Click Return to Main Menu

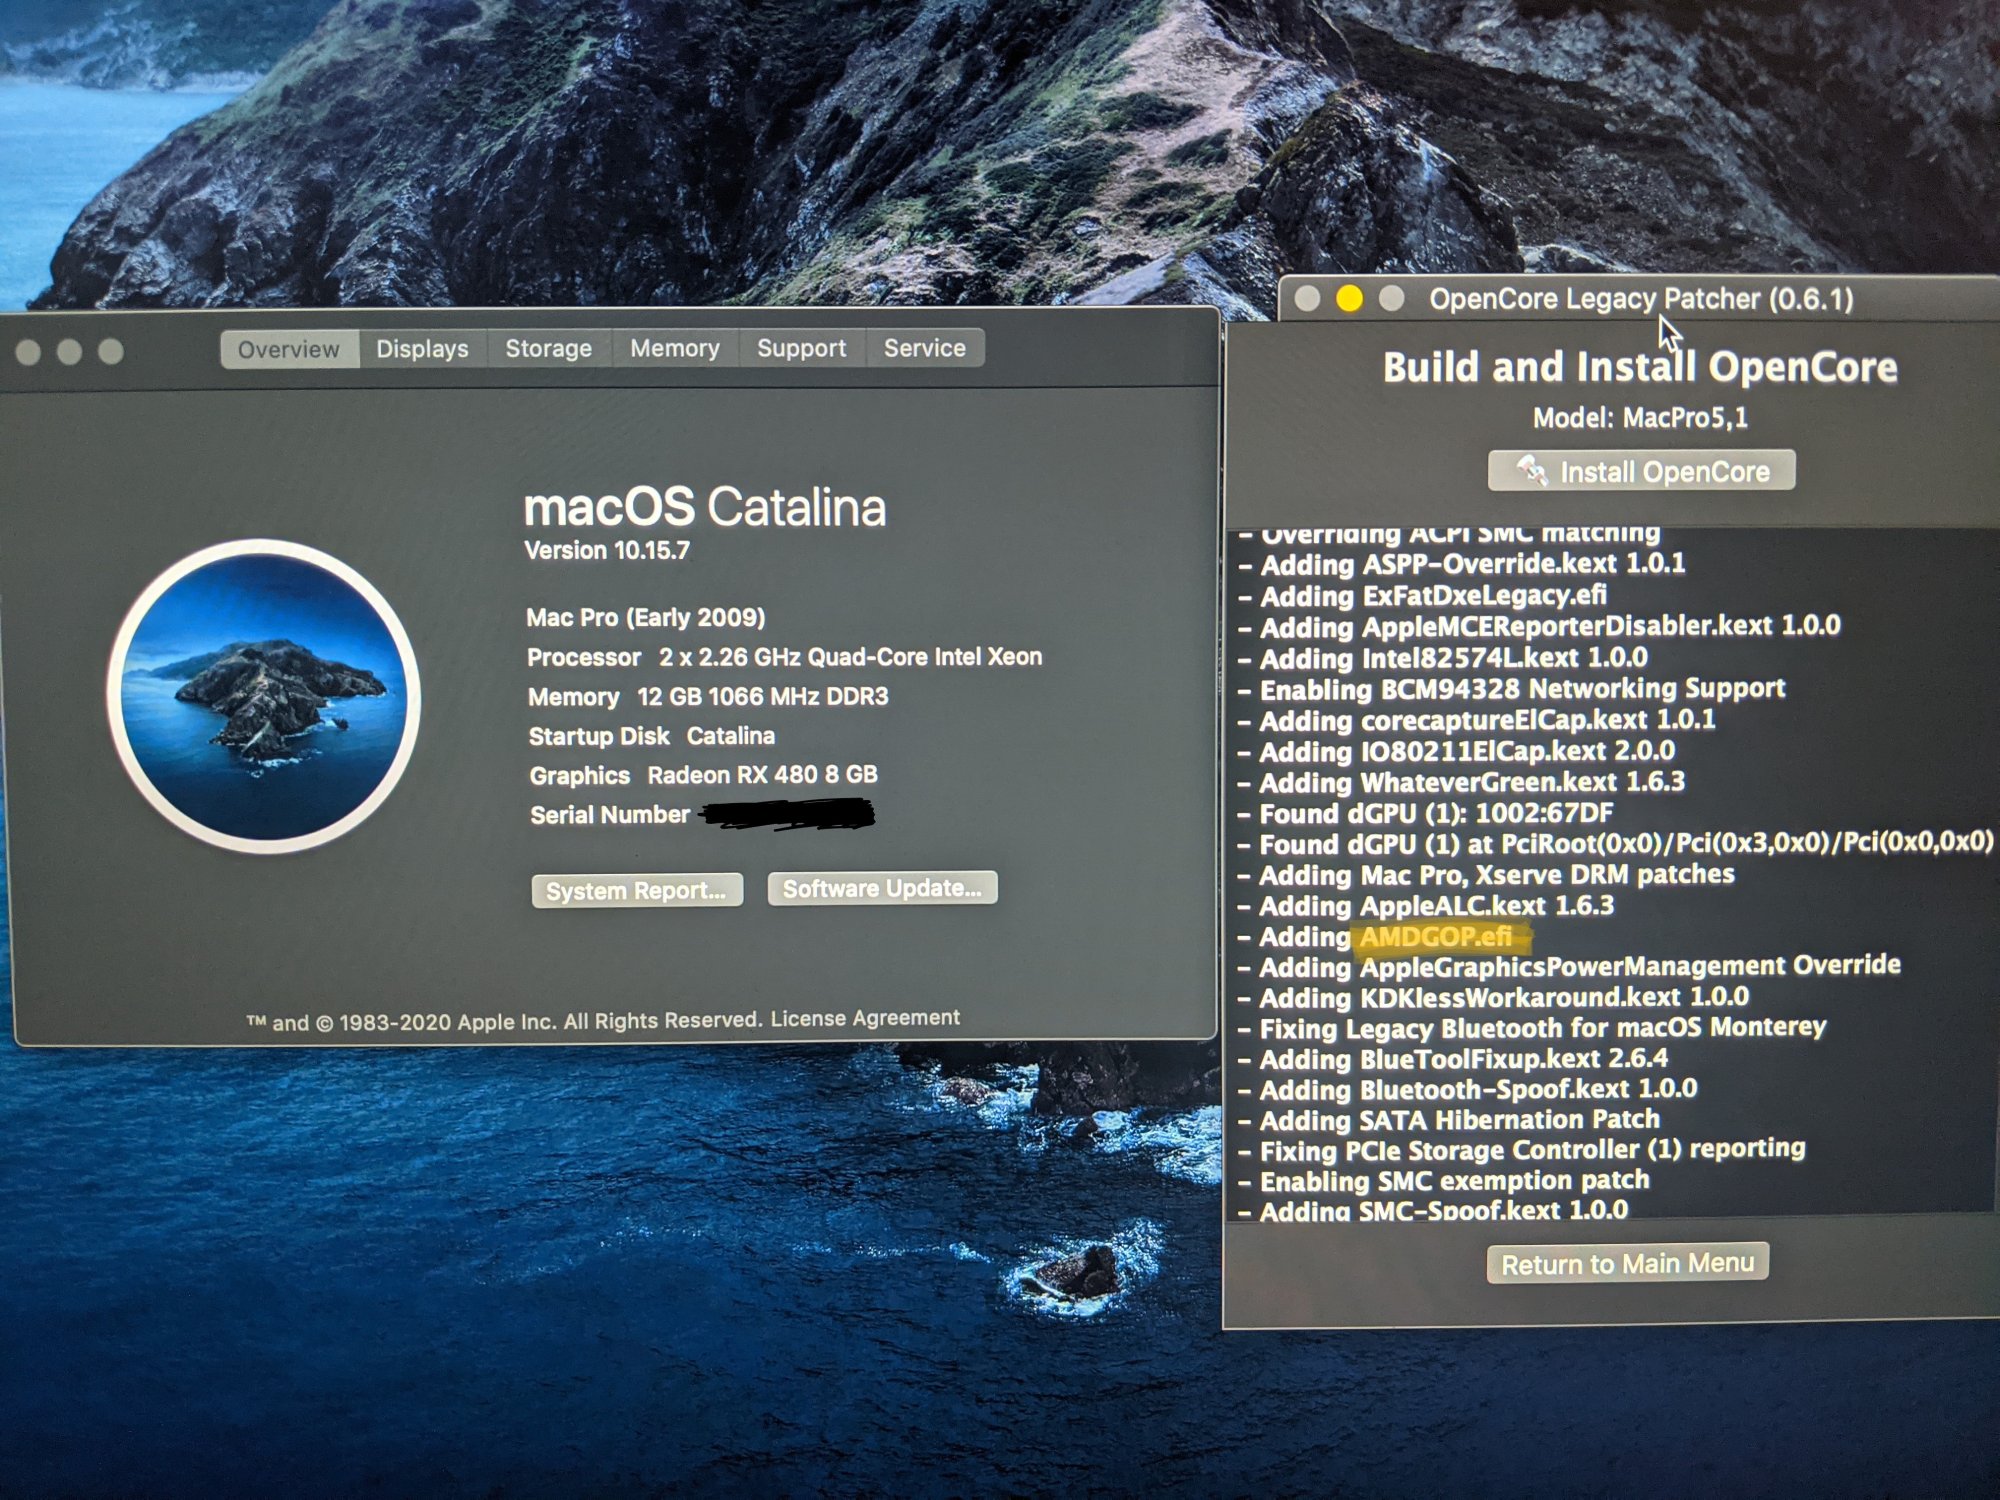point(1627,1263)
